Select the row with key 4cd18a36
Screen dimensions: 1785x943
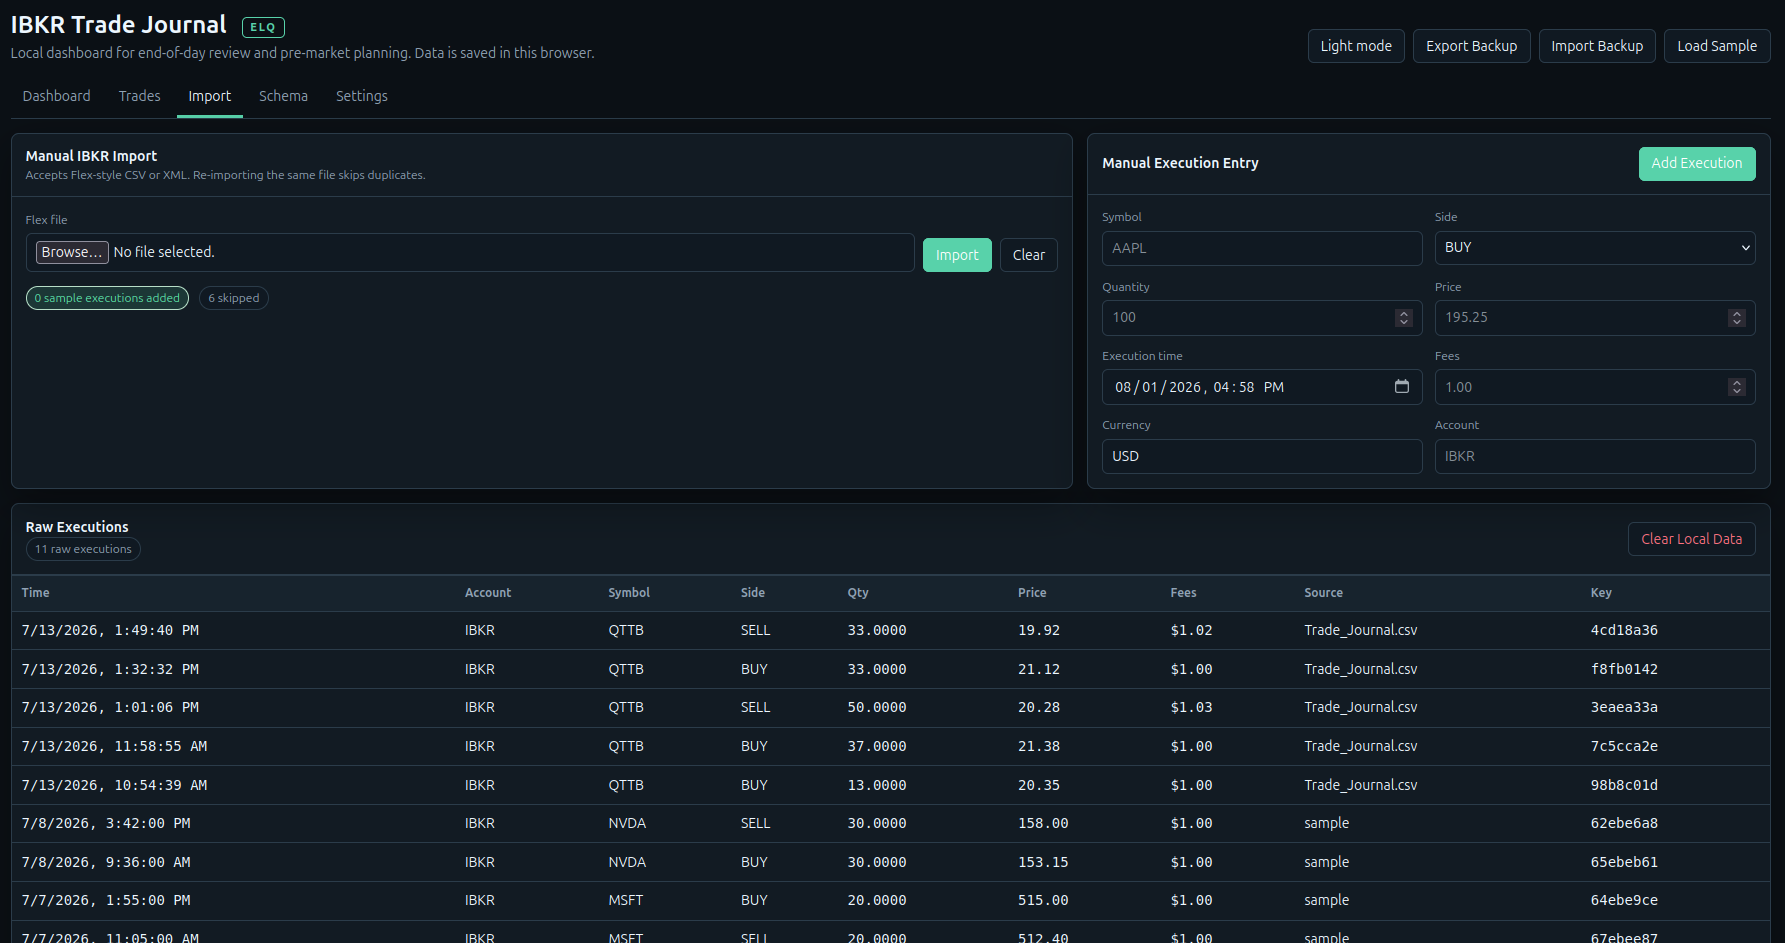(x=891, y=631)
